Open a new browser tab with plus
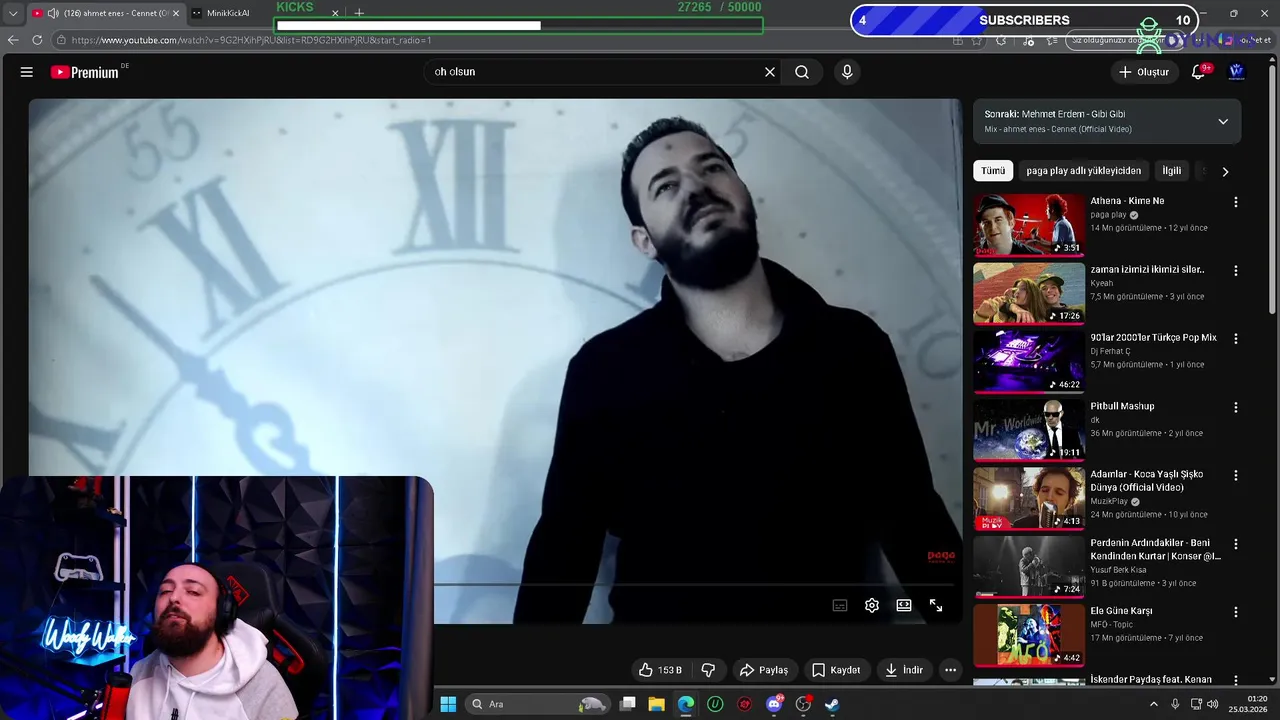The width and height of the screenshot is (1280, 720). pyautogui.click(x=359, y=13)
